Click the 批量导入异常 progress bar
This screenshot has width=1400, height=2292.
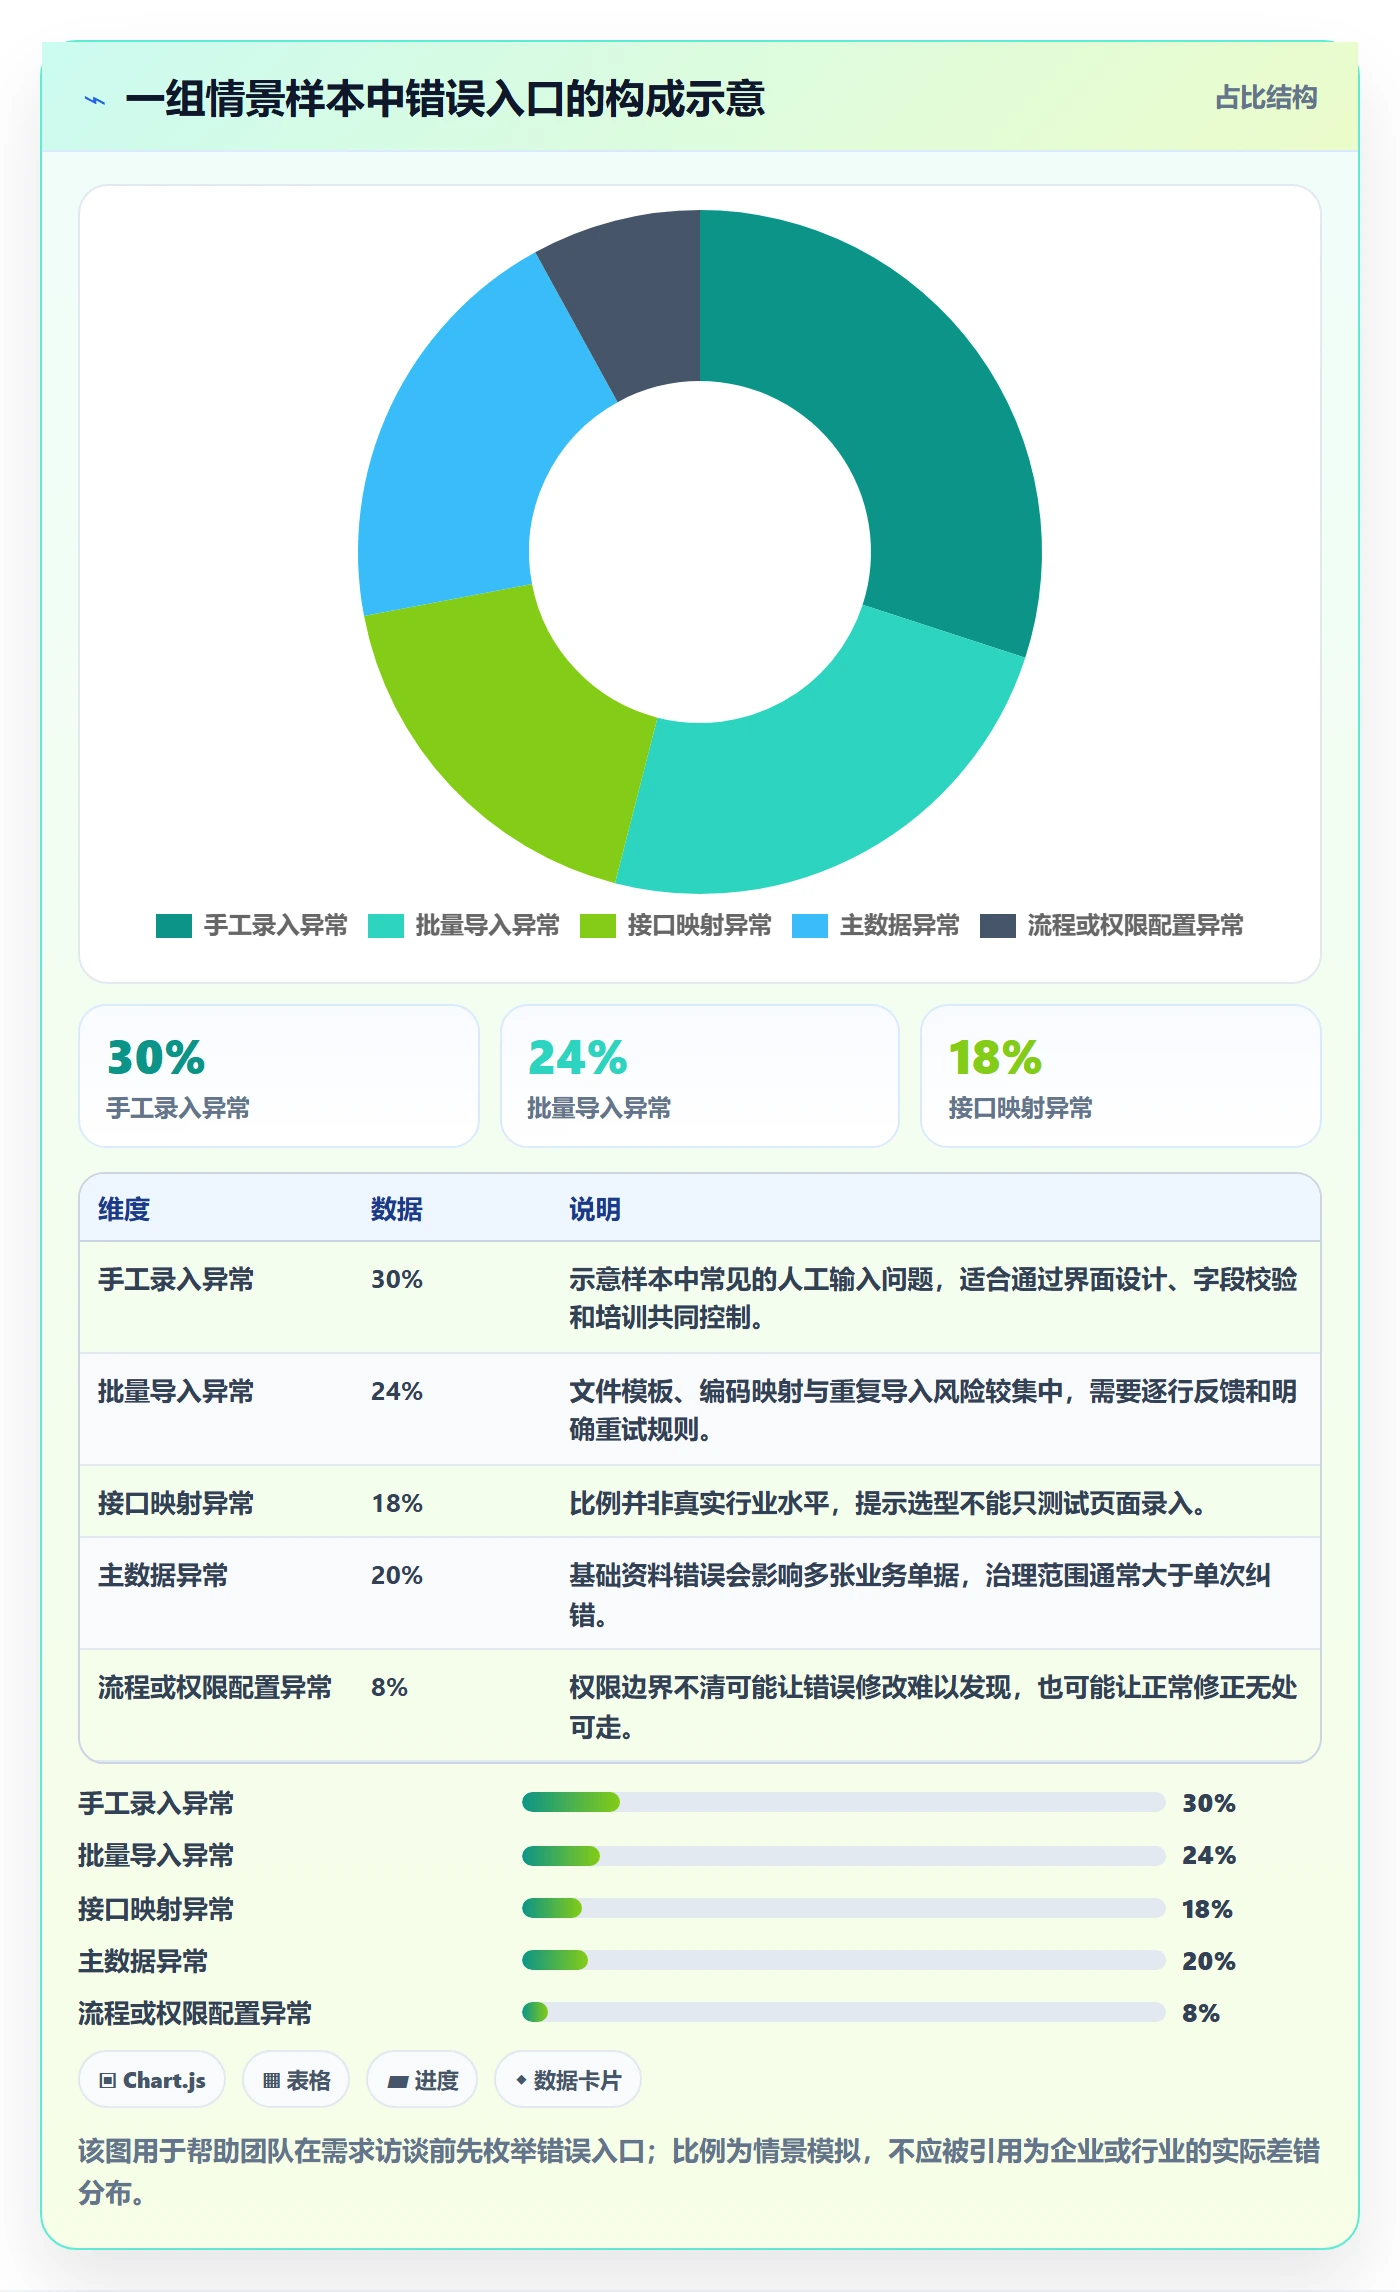[x=843, y=1855]
